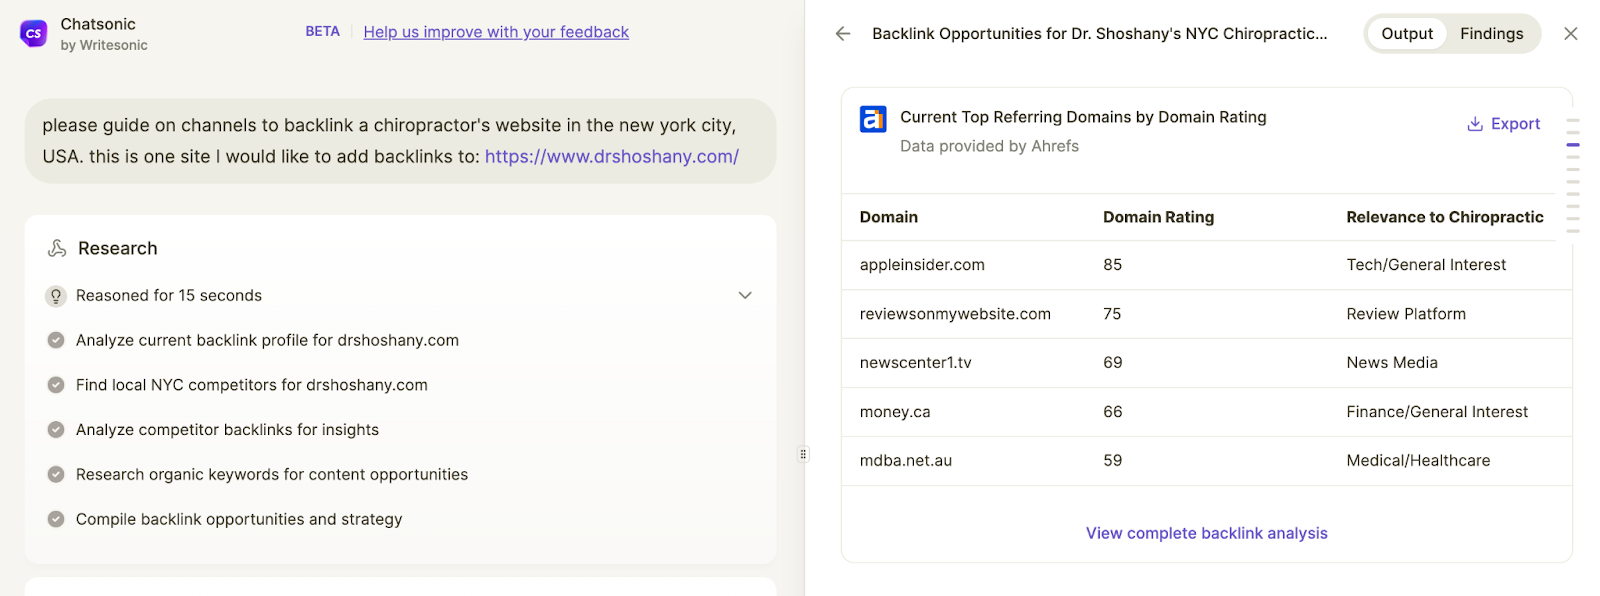Click the section scroll indicator on right edge
This screenshot has height=596, width=1600.
1573,145
